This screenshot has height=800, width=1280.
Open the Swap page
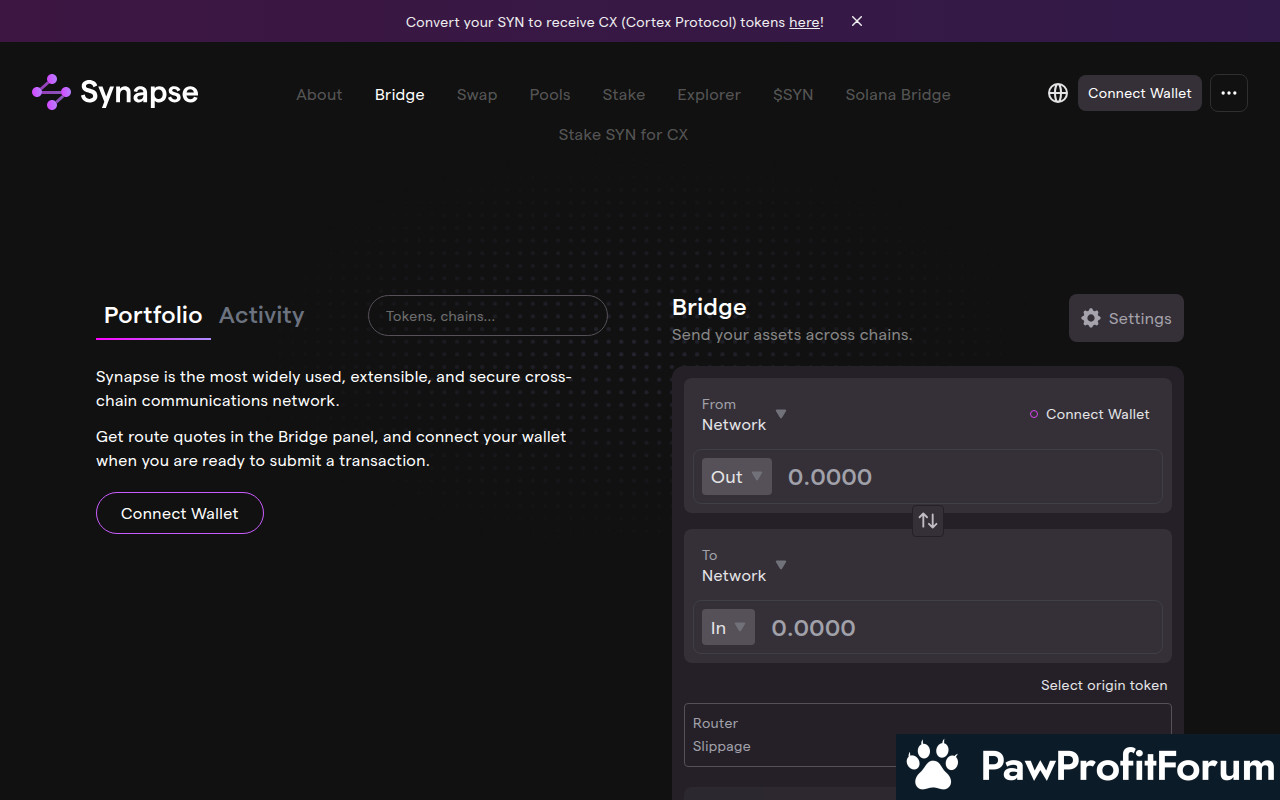(x=477, y=95)
